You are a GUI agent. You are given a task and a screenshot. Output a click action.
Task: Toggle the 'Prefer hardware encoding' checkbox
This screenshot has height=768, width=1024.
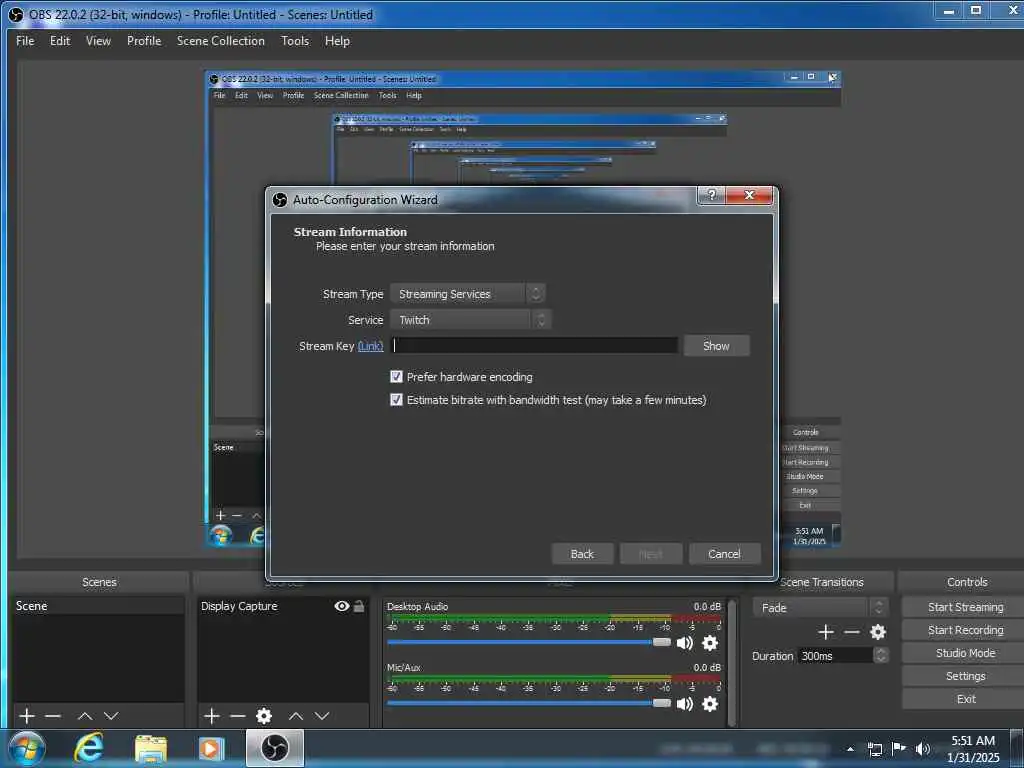pos(396,377)
